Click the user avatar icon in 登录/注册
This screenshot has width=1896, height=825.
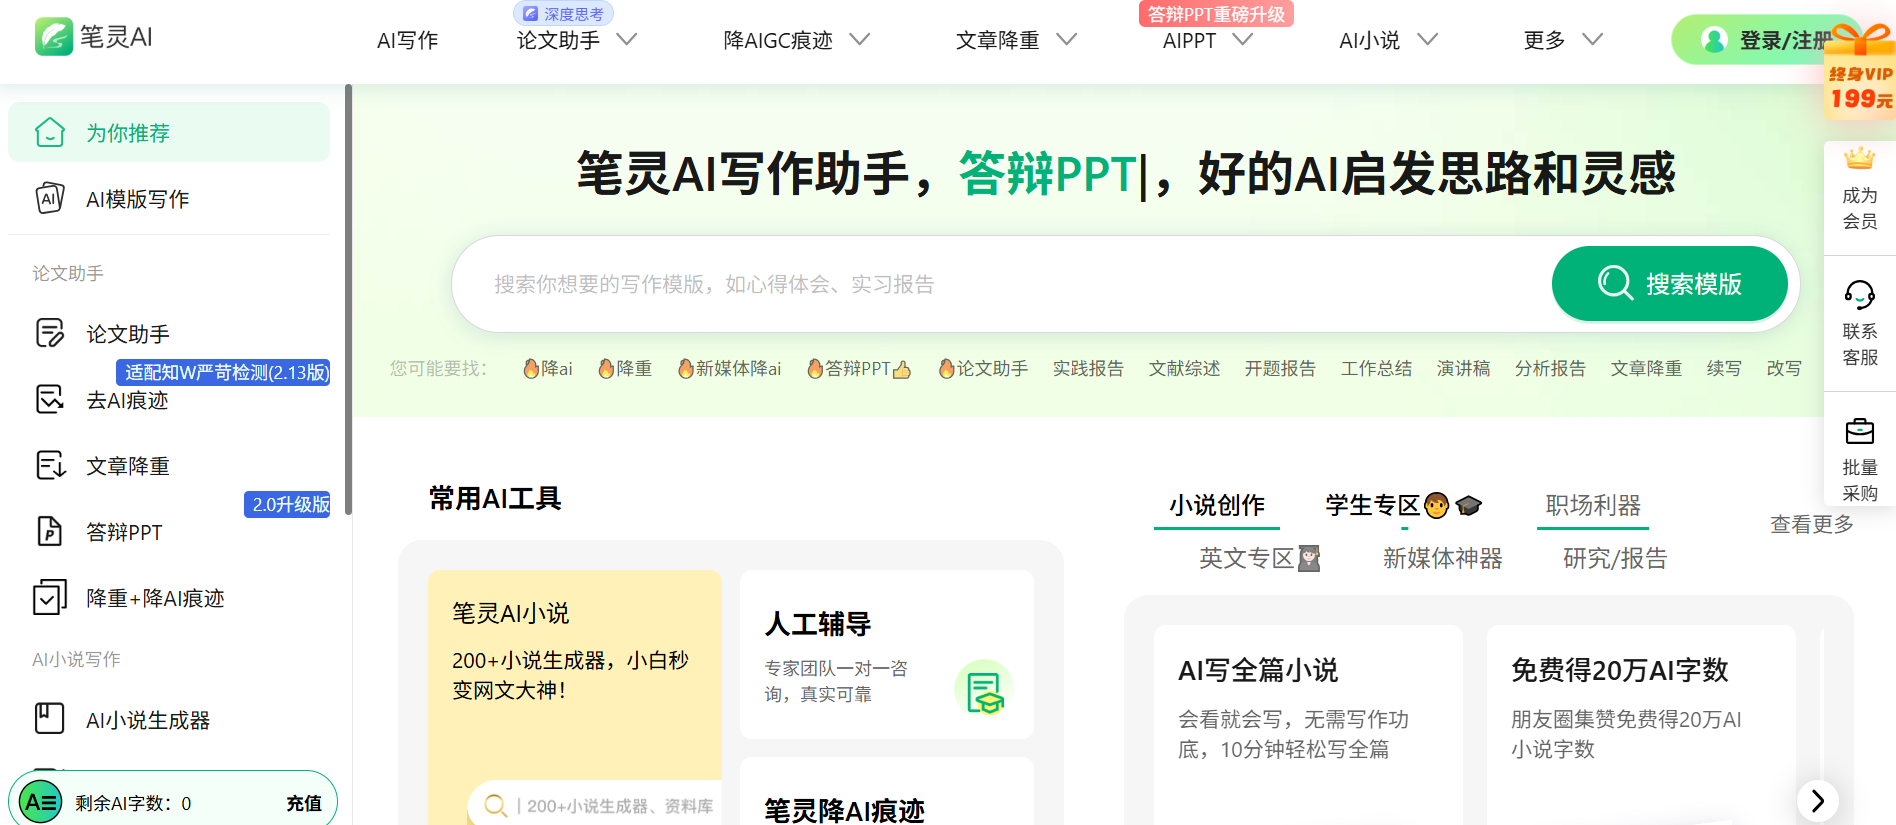click(1714, 40)
